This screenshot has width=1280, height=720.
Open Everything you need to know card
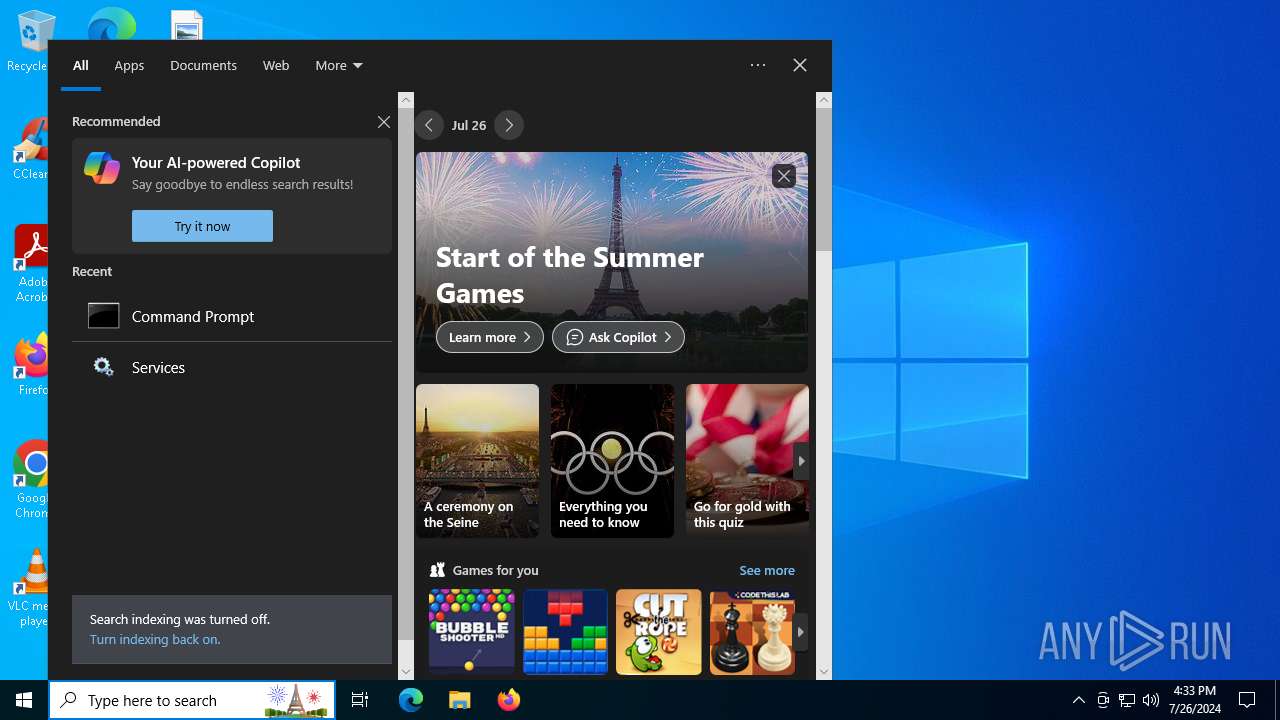612,461
